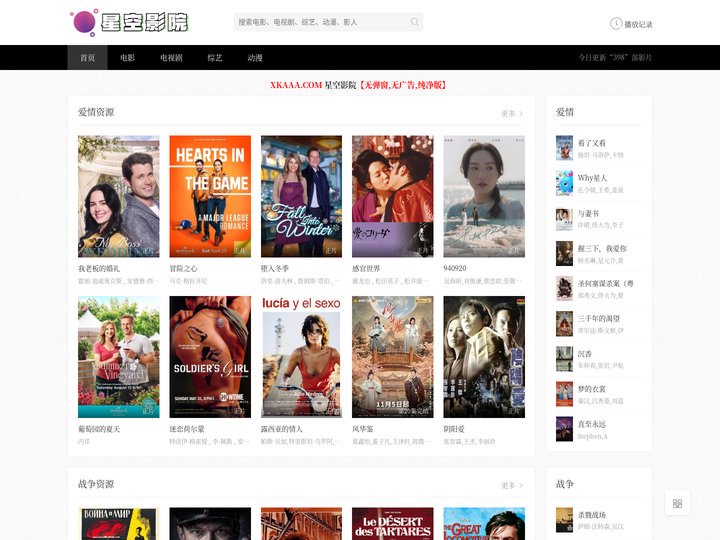Open 三千年的渴望 in the sidebar list
Viewport: 720px width, 540px height.
coord(598,318)
